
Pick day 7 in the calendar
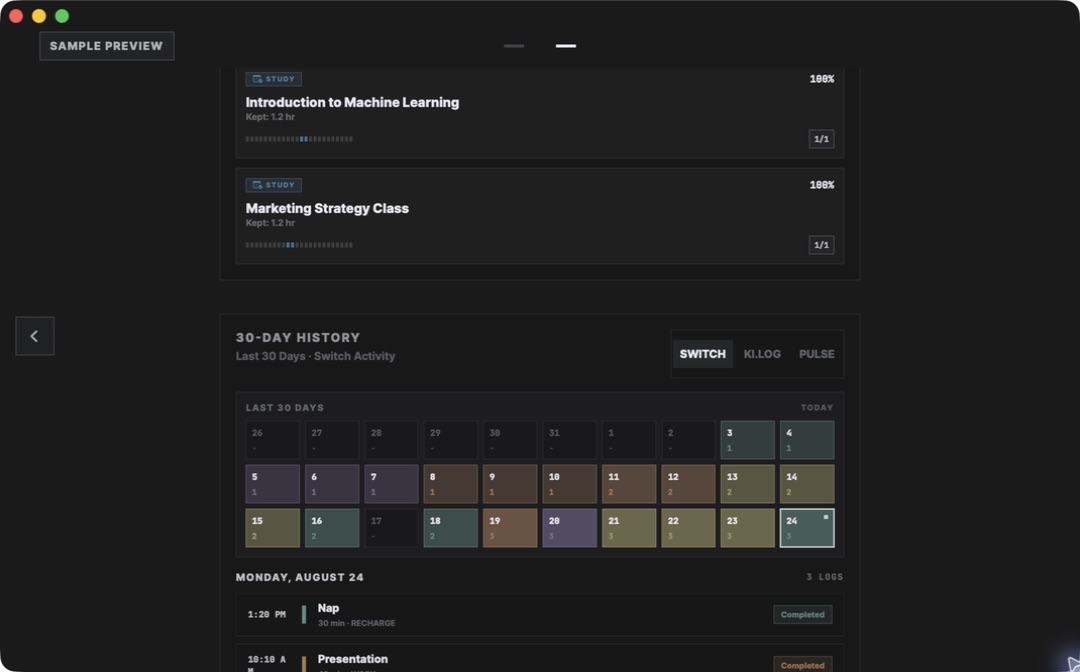[391, 484]
